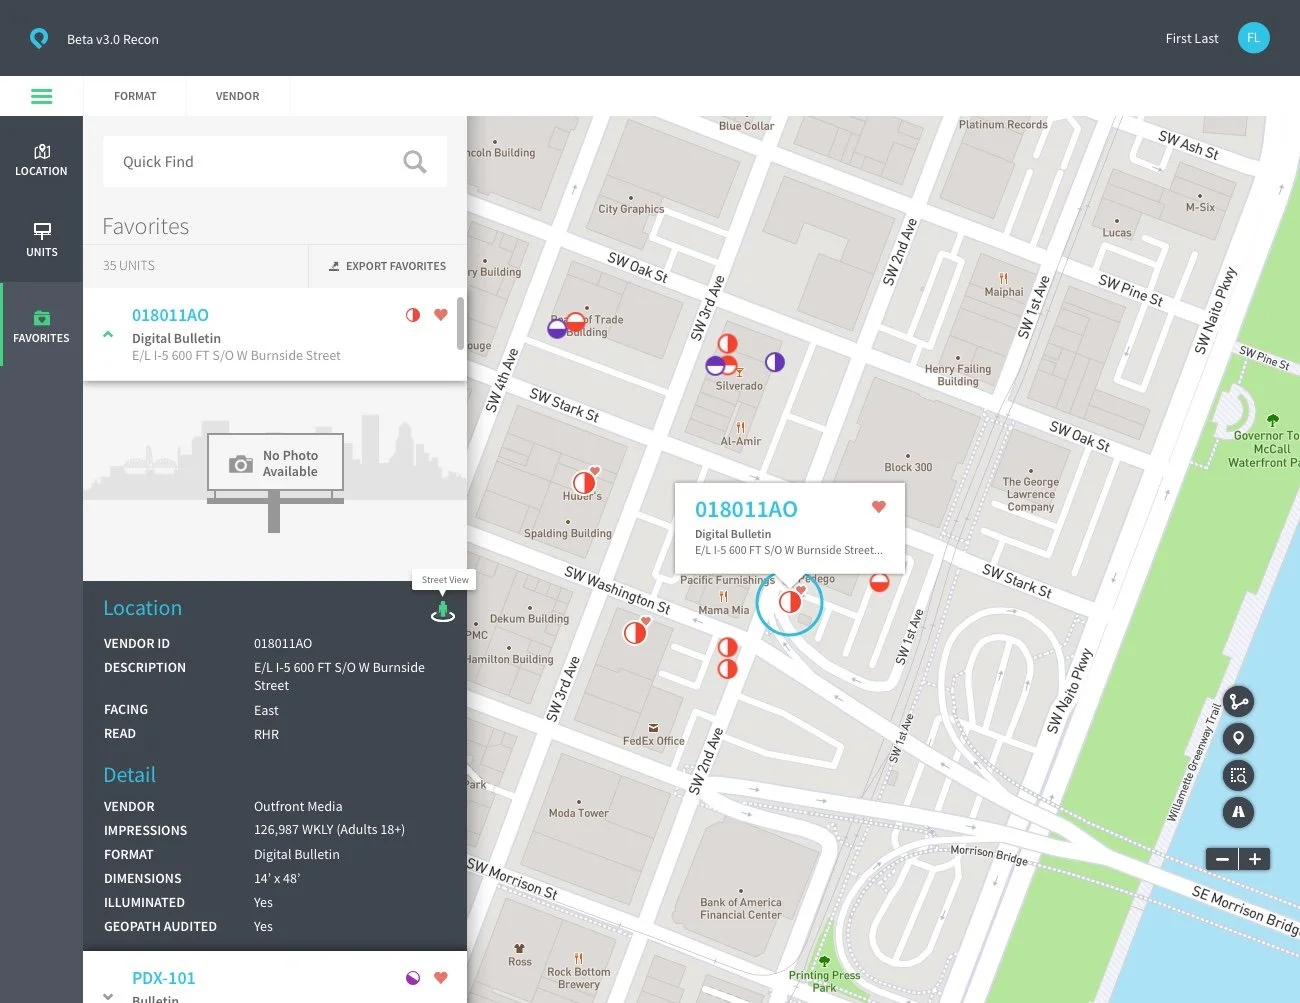Open the FORMAT filter menu
This screenshot has height=1003, width=1300.
135,96
